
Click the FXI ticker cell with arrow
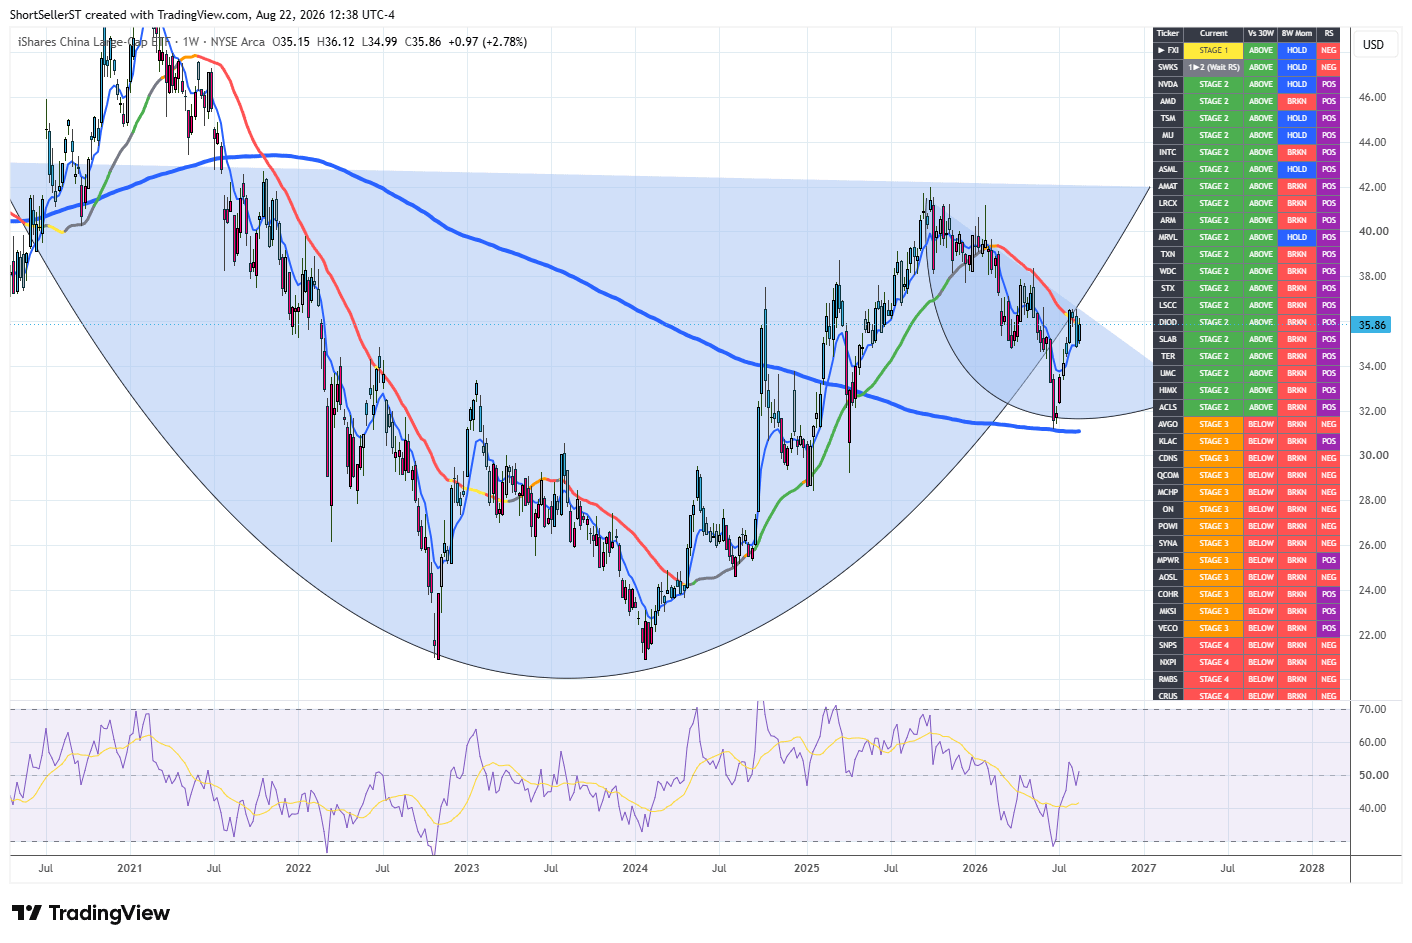[1168, 50]
